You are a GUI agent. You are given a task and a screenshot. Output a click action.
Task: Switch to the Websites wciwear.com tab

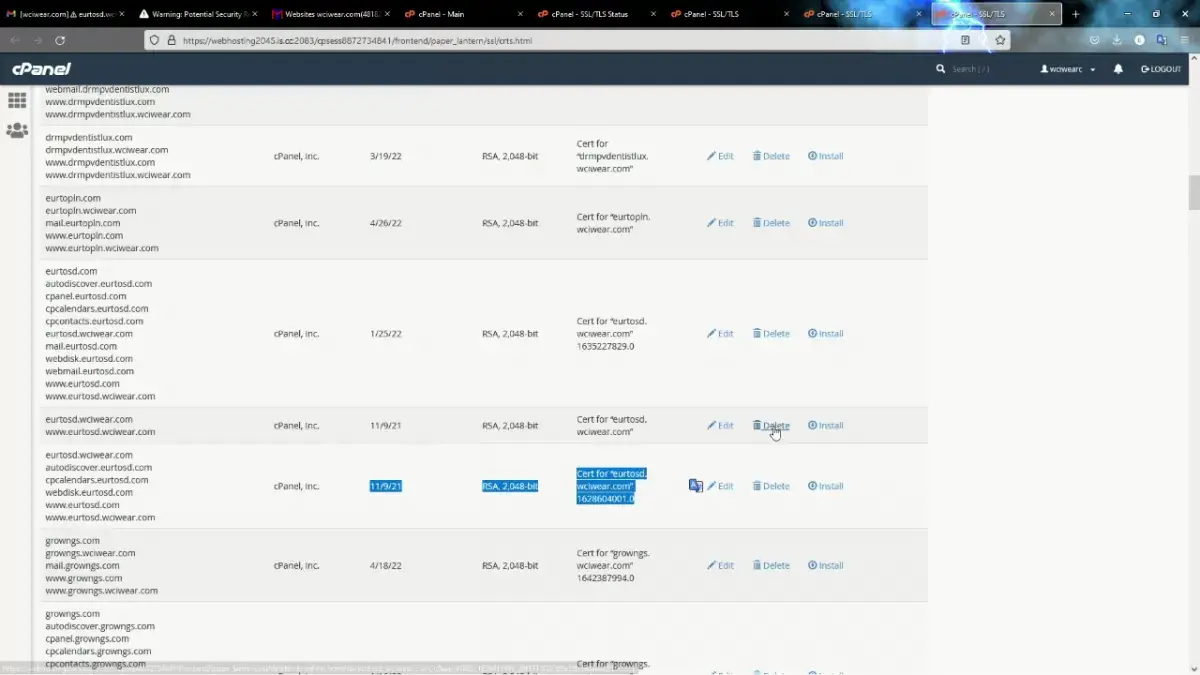coord(330,14)
